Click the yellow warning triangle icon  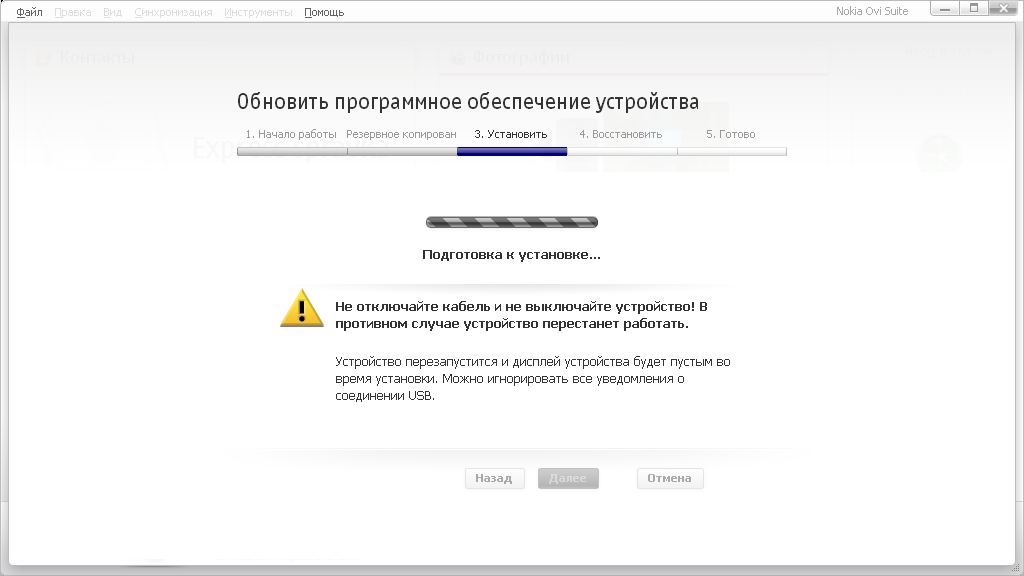pos(302,308)
